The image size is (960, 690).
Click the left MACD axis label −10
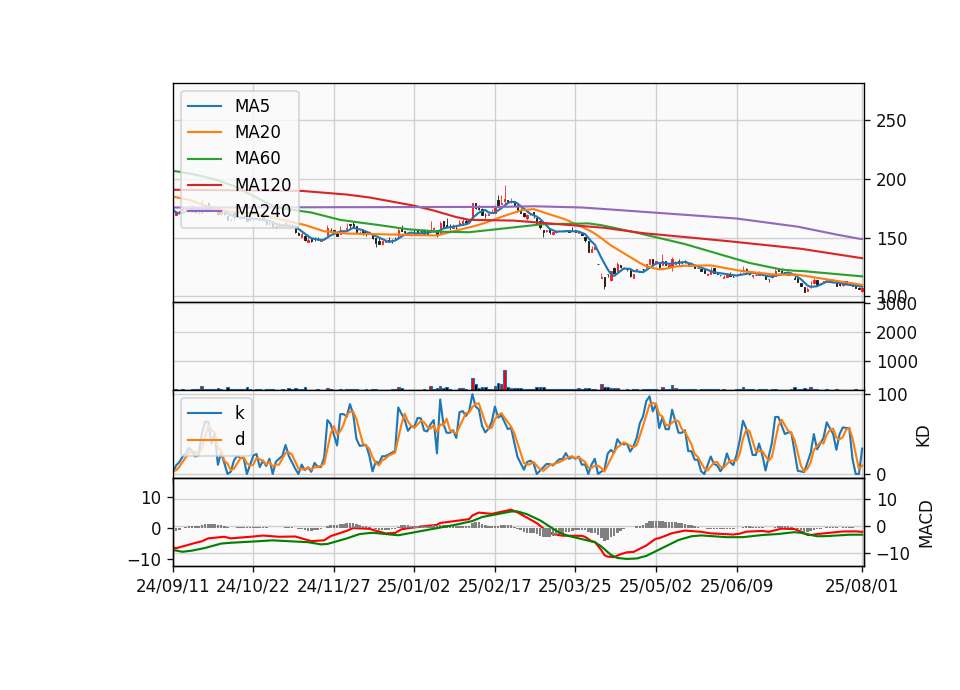click(145, 560)
